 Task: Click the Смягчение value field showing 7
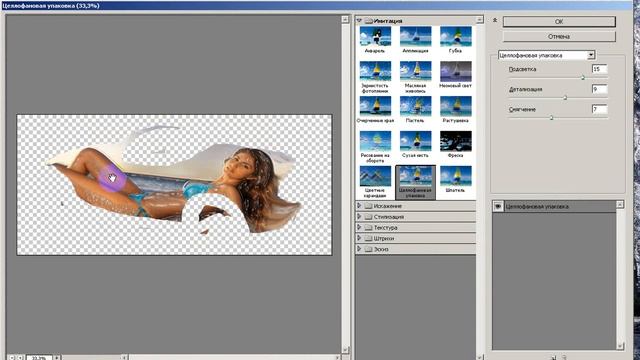[599, 109]
